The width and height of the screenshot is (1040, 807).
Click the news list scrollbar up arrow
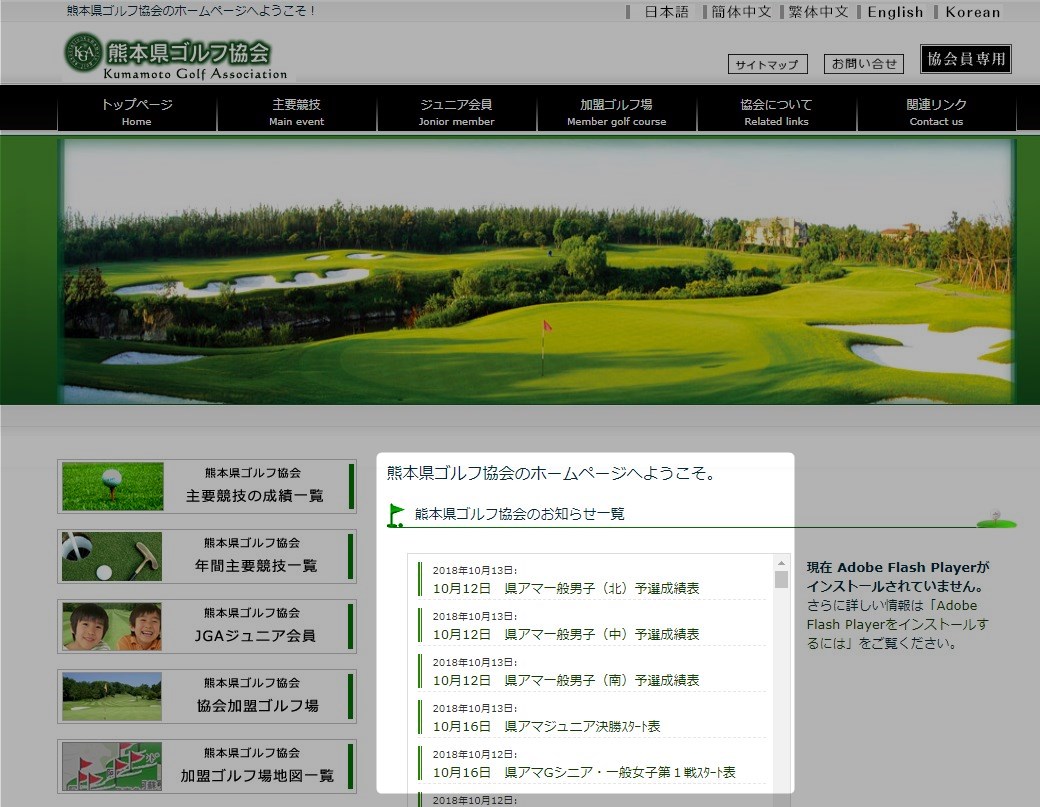click(781, 564)
